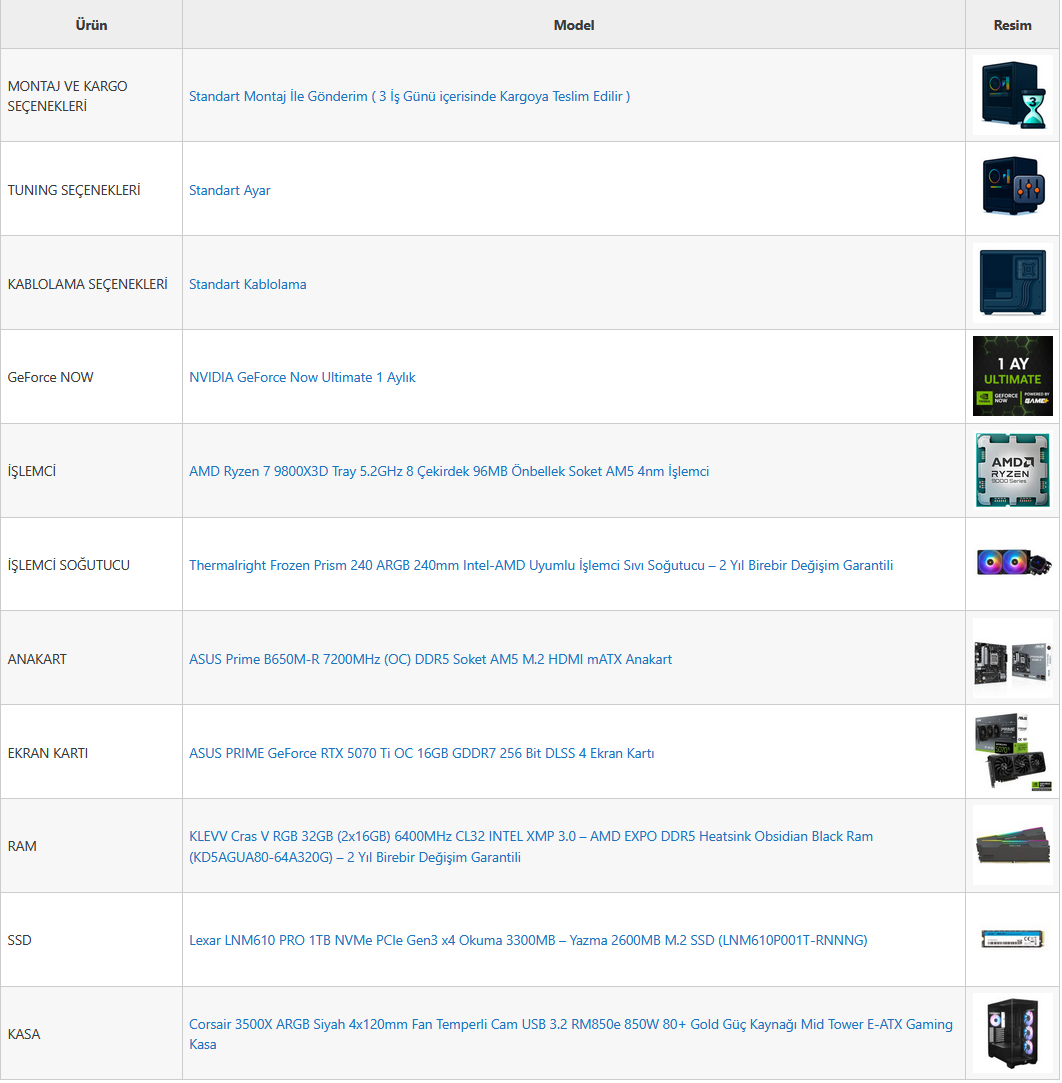The width and height of the screenshot is (1062, 1083).
Task: Open Corsair 3500X ARGB case link
Action: (571, 1034)
